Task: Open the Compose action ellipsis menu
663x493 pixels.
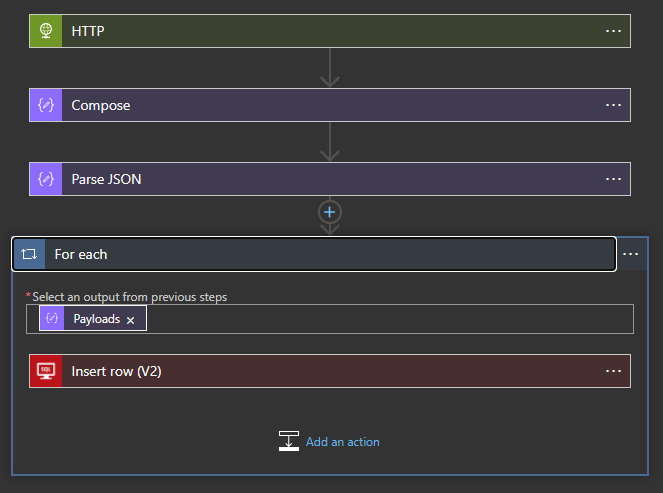Action: click(613, 105)
